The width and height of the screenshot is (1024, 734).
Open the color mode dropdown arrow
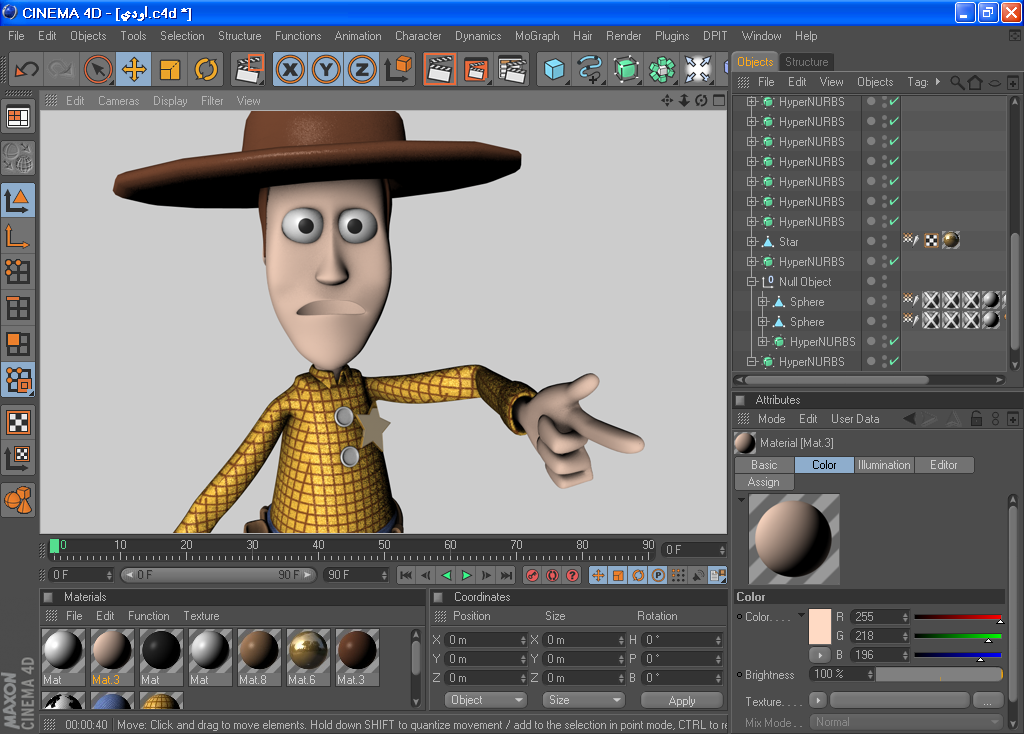click(x=801, y=615)
